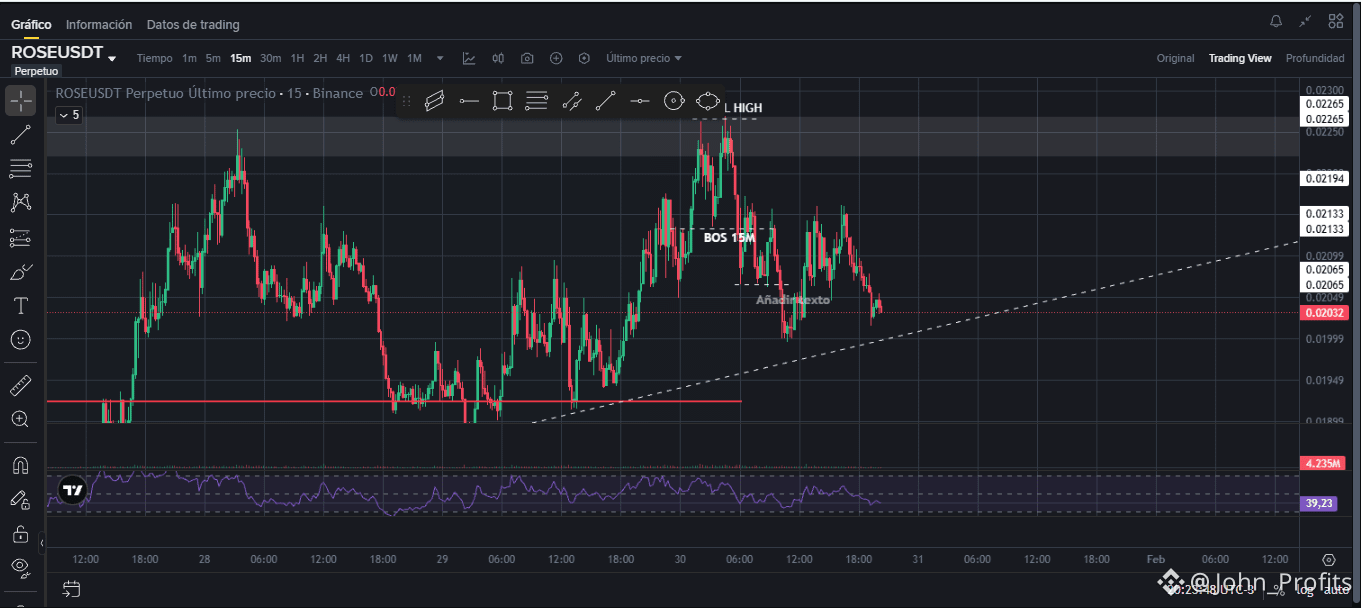Open the emoji icons tool
The height and width of the screenshot is (608, 1361).
point(20,340)
